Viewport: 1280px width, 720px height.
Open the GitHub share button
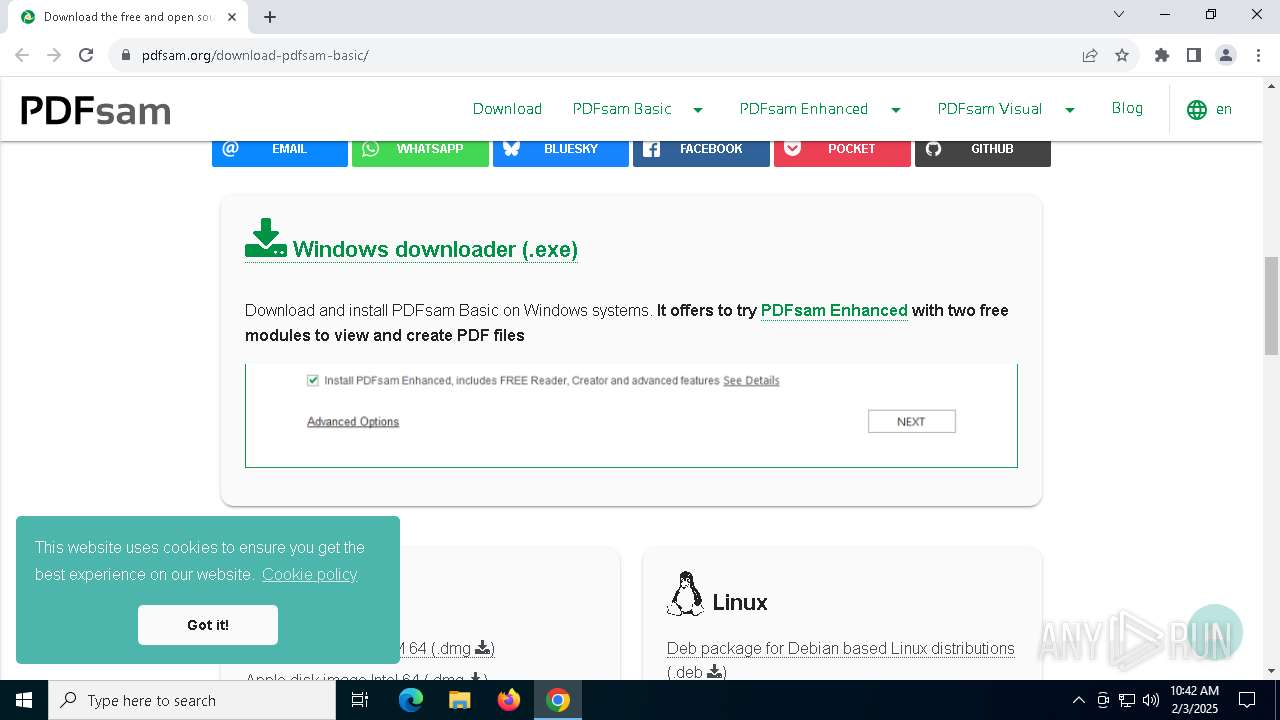983,149
